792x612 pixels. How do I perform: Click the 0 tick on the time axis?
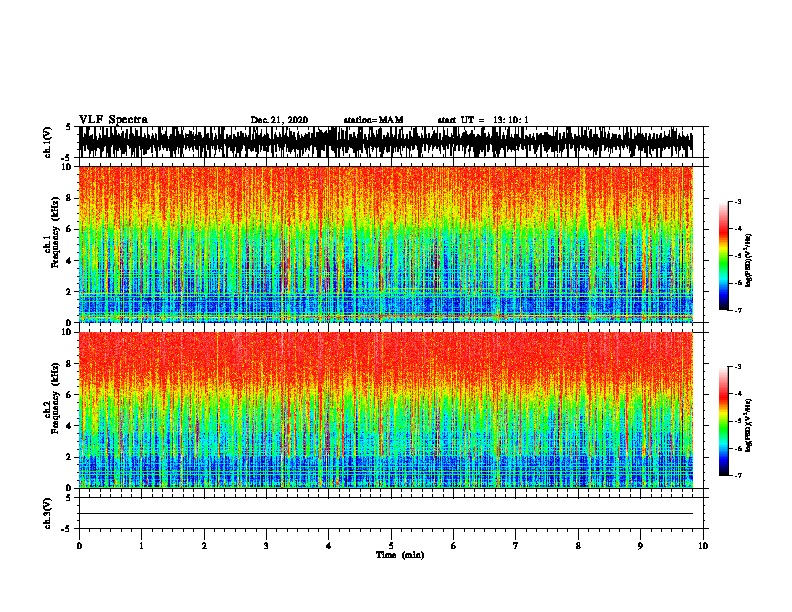79,546
